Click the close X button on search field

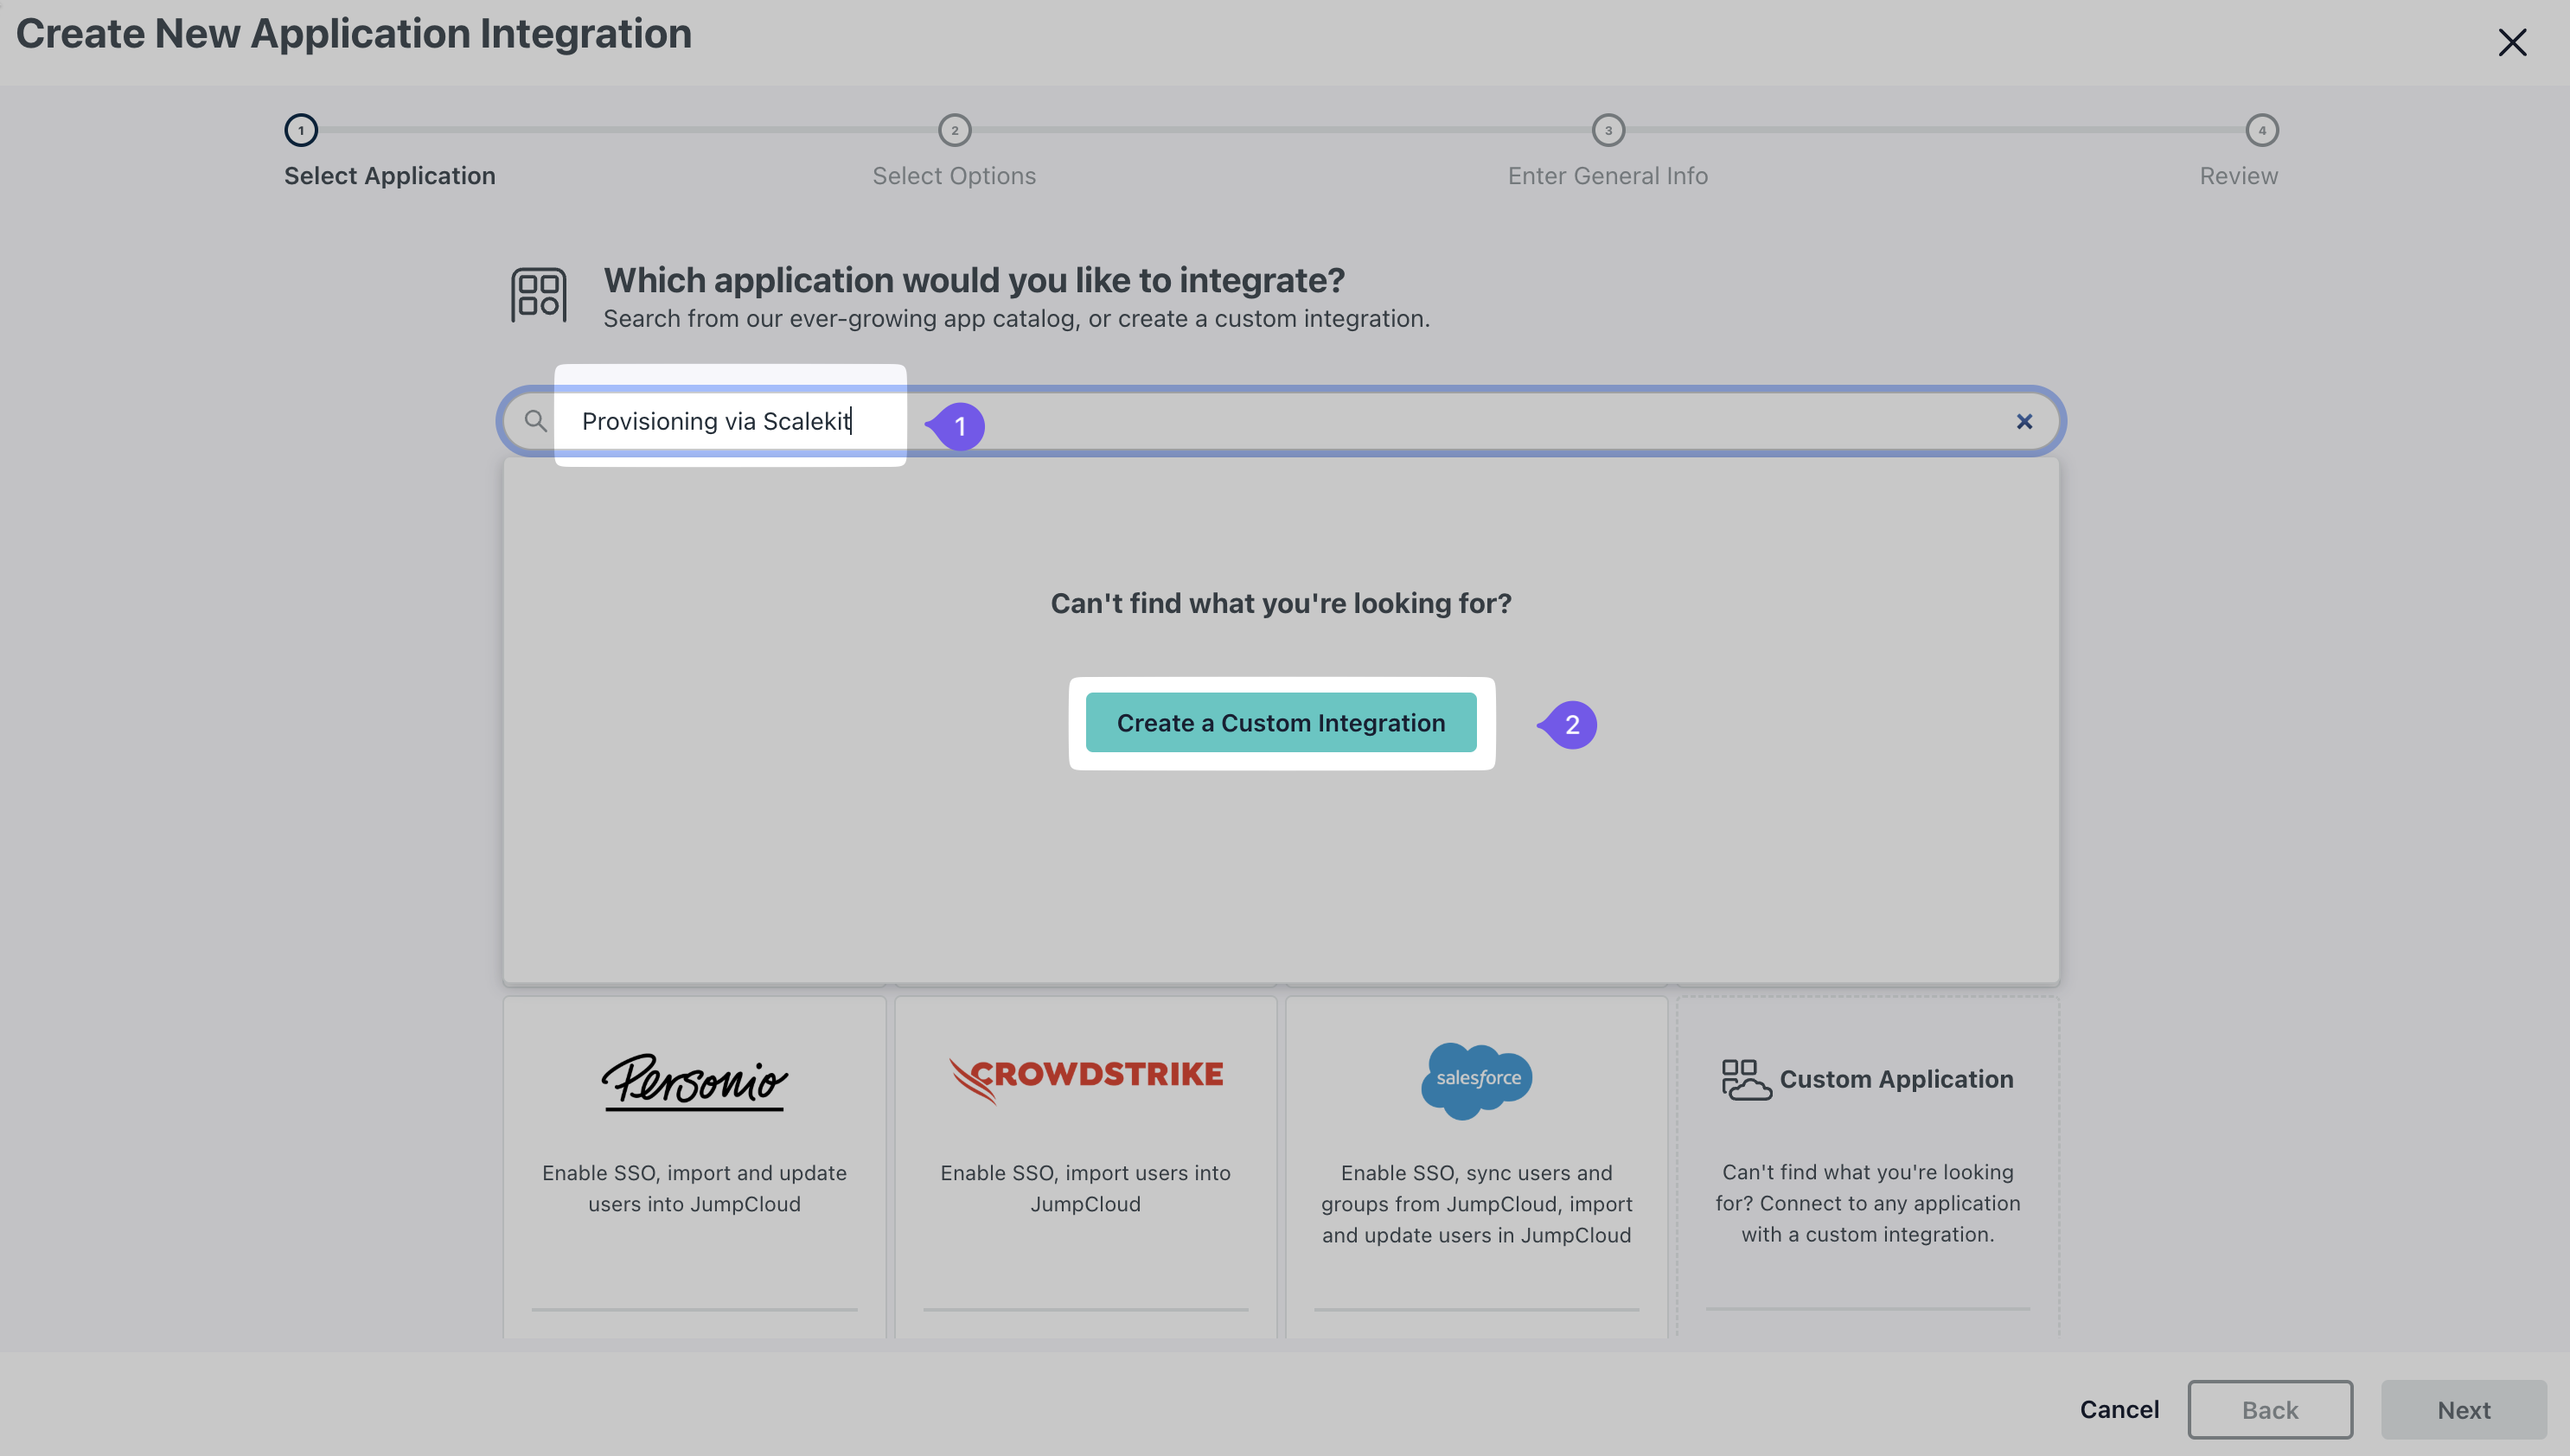(x=2023, y=420)
